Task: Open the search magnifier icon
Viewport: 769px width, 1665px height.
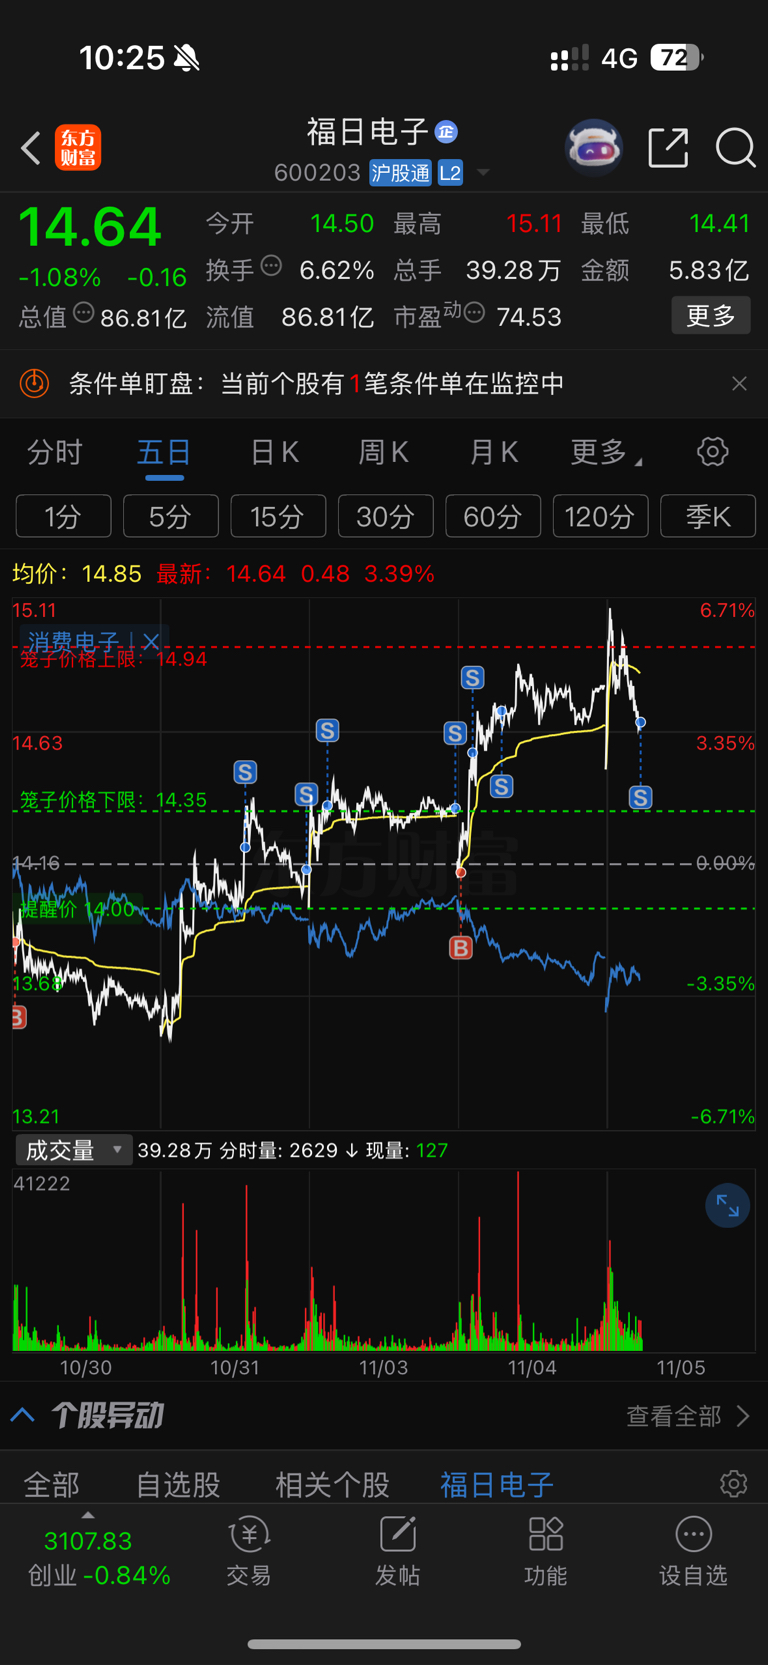Action: coord(735,148)
